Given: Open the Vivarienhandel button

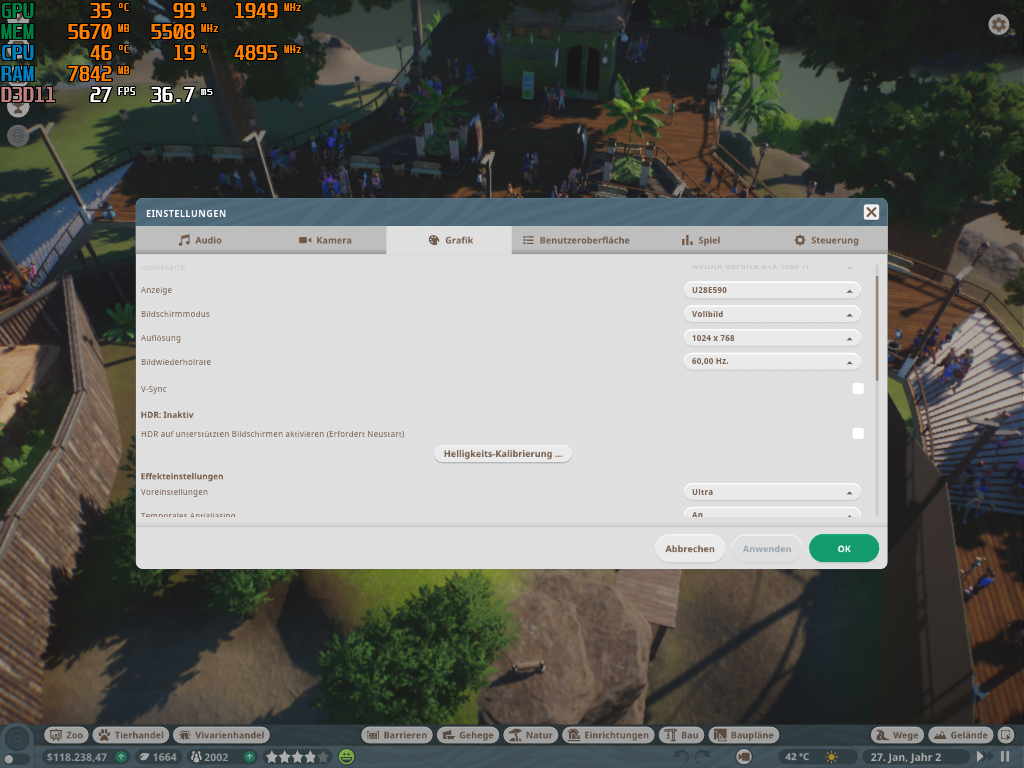Looking at the screenshot, I should (221, 735).
